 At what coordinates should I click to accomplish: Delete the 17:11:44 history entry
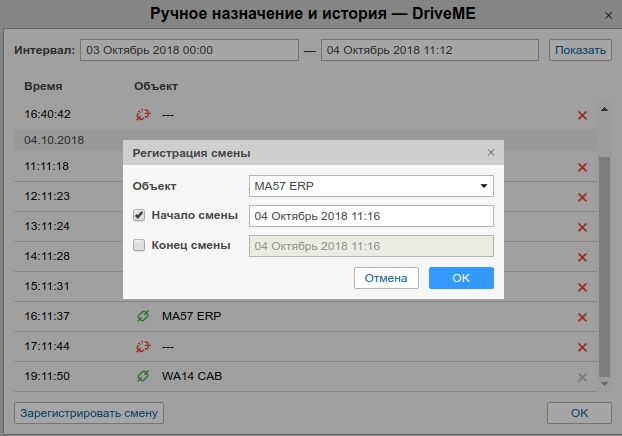pos(582,347)
